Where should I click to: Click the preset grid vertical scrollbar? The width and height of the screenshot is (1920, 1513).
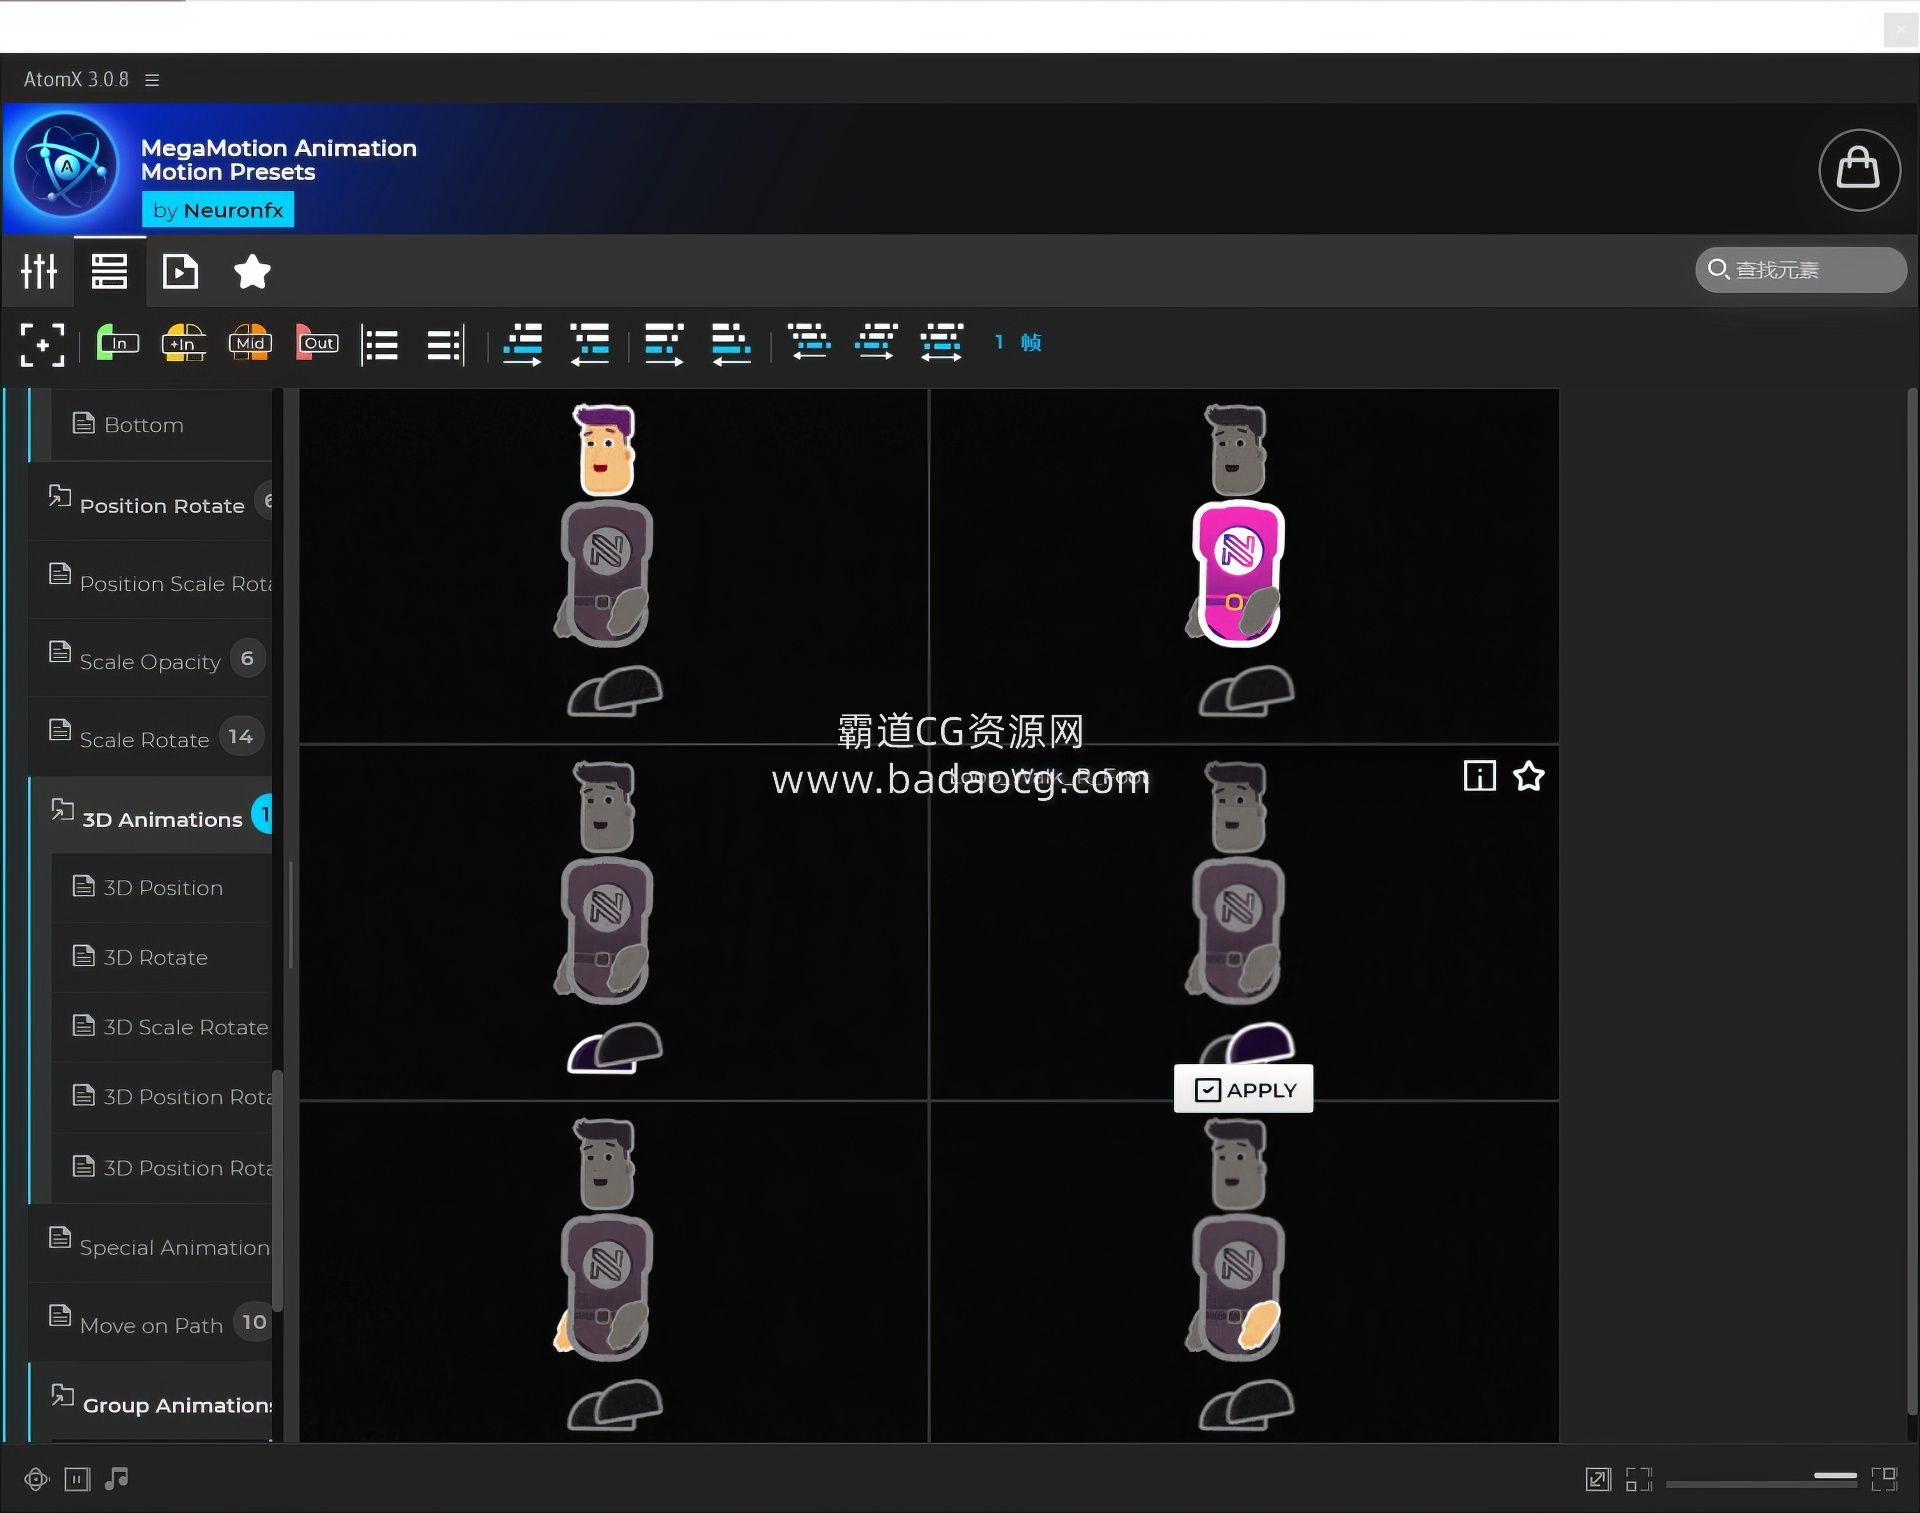1912,900
